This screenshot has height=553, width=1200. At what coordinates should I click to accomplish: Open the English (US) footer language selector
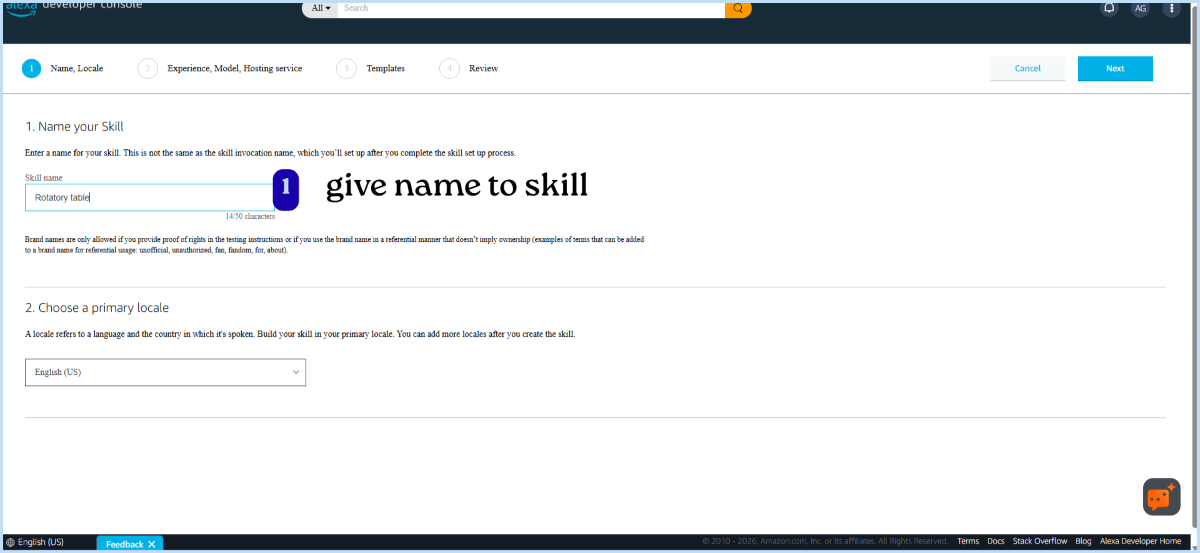(x=35, y=543)
